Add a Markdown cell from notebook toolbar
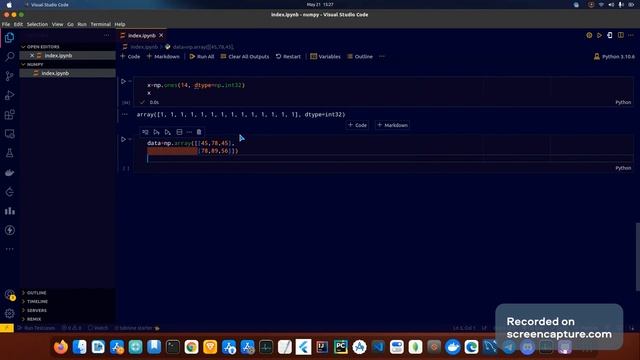Image resolution: width=640 pixels, height=360 pixels. [163, 56]
